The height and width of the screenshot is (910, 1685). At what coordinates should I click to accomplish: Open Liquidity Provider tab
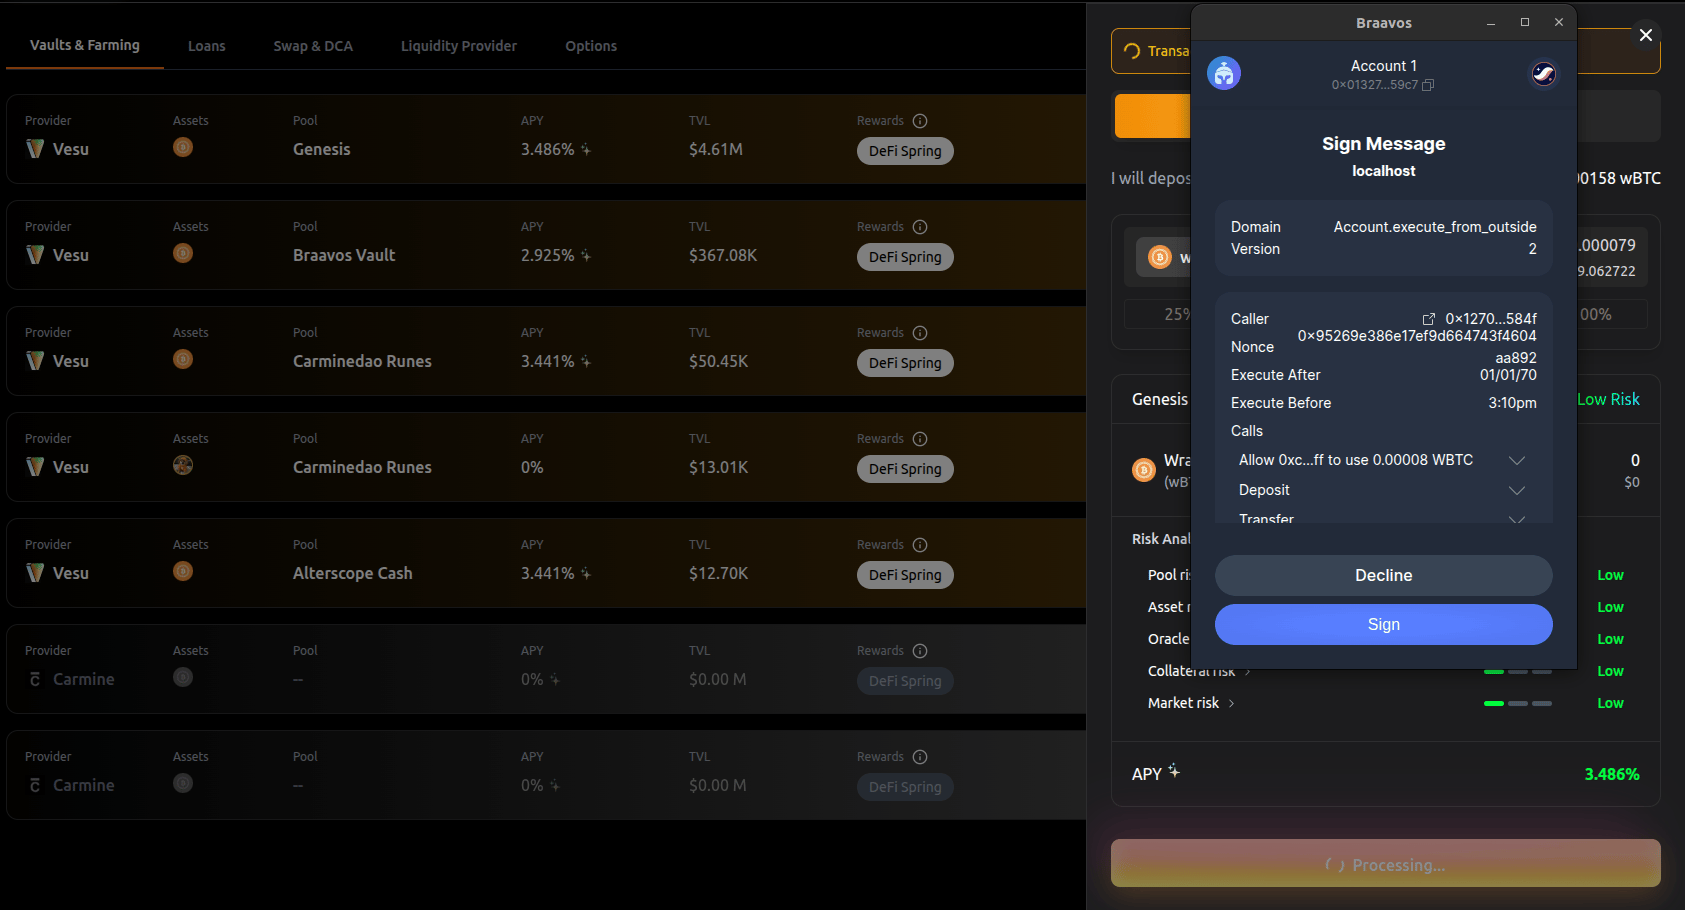tap(459, 46)
